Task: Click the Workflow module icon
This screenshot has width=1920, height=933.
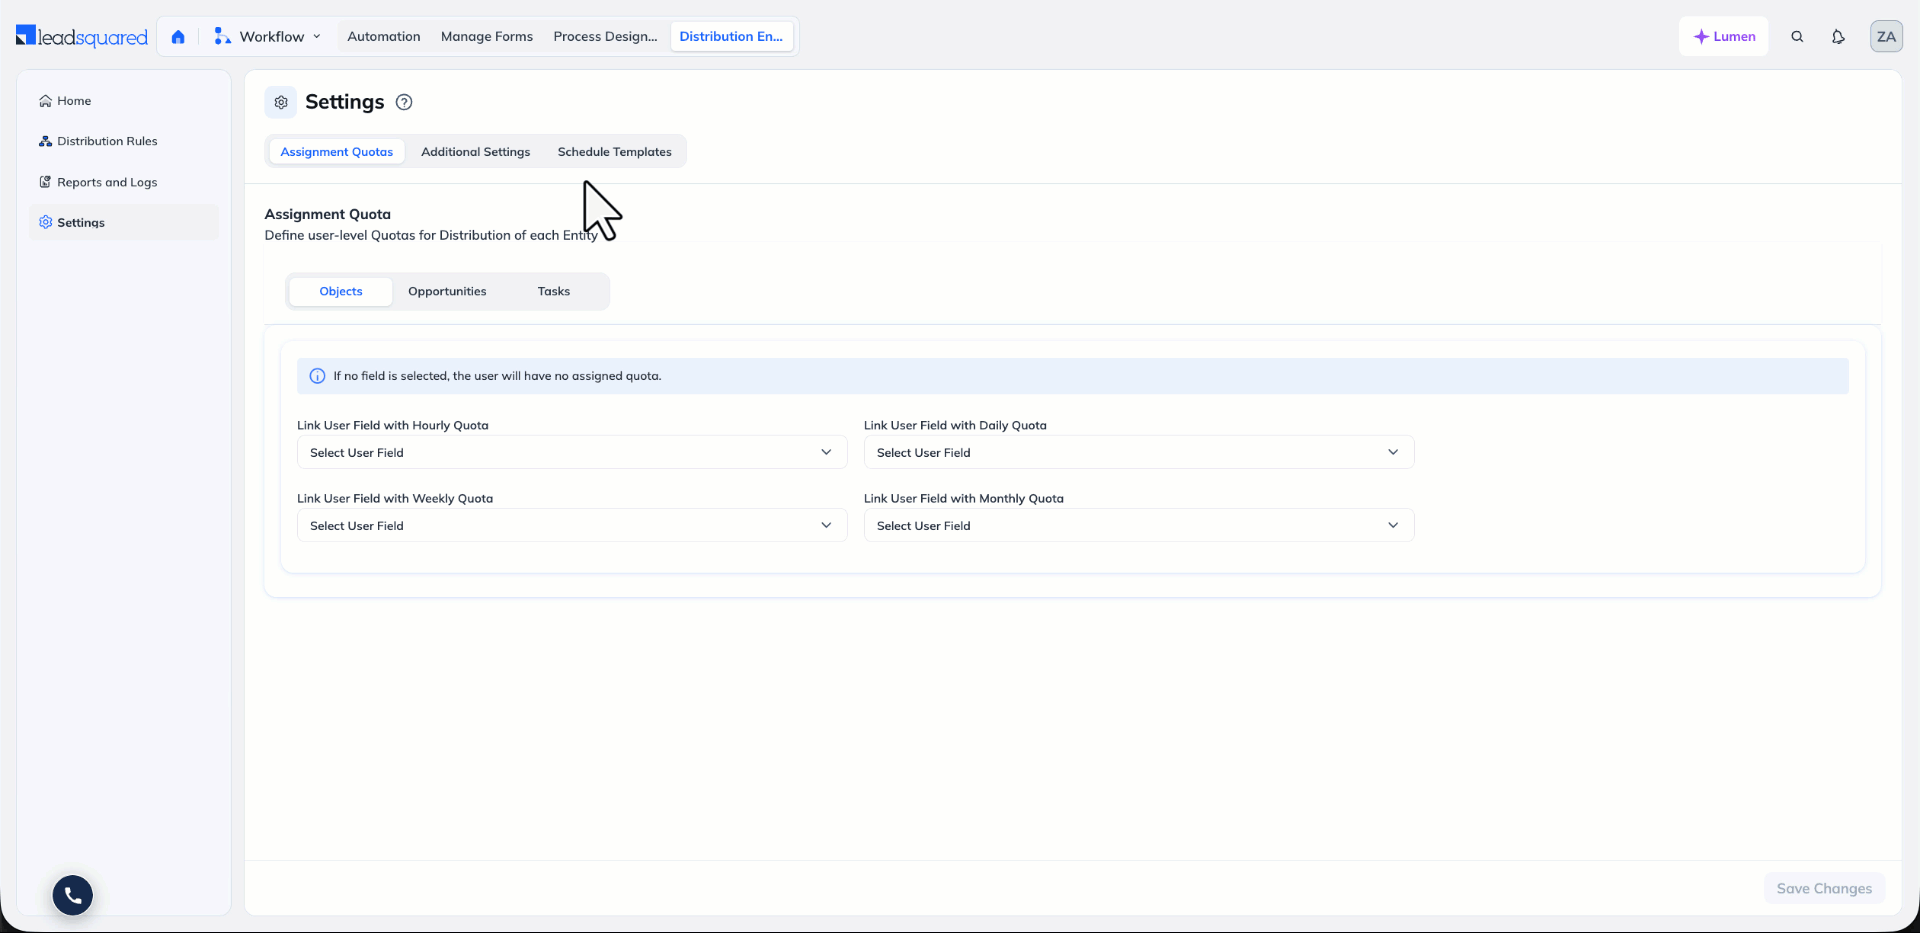Action: click(x=222, y=37)
